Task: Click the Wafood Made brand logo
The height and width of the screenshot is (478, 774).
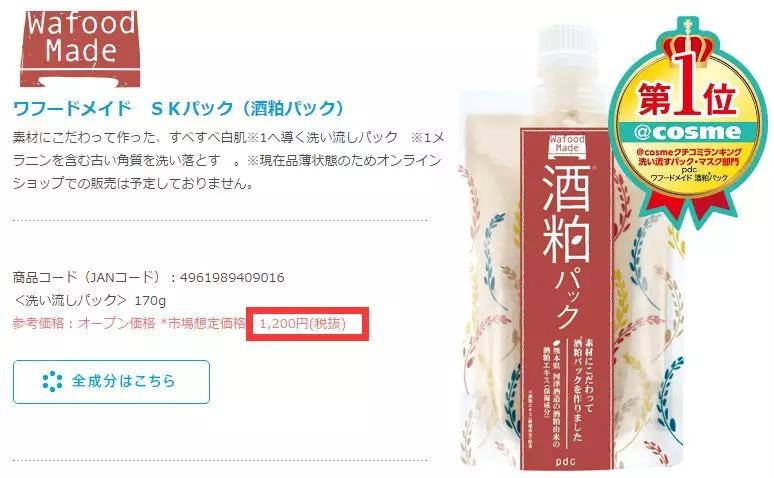Action: [x=80, y=48]
